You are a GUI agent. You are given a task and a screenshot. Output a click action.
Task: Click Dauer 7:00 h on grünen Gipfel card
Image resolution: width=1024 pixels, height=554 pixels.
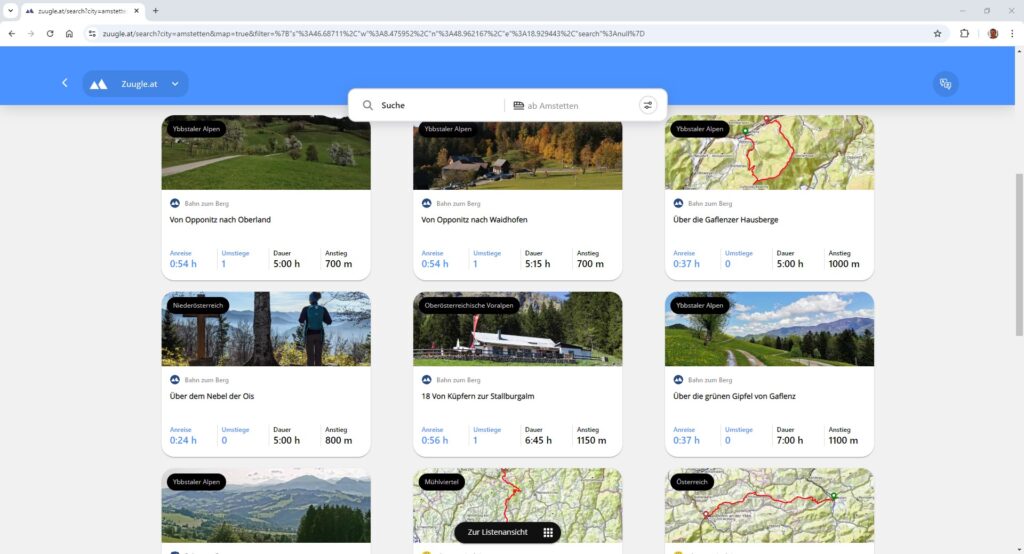pyautogui.click(x=790, y=436)
